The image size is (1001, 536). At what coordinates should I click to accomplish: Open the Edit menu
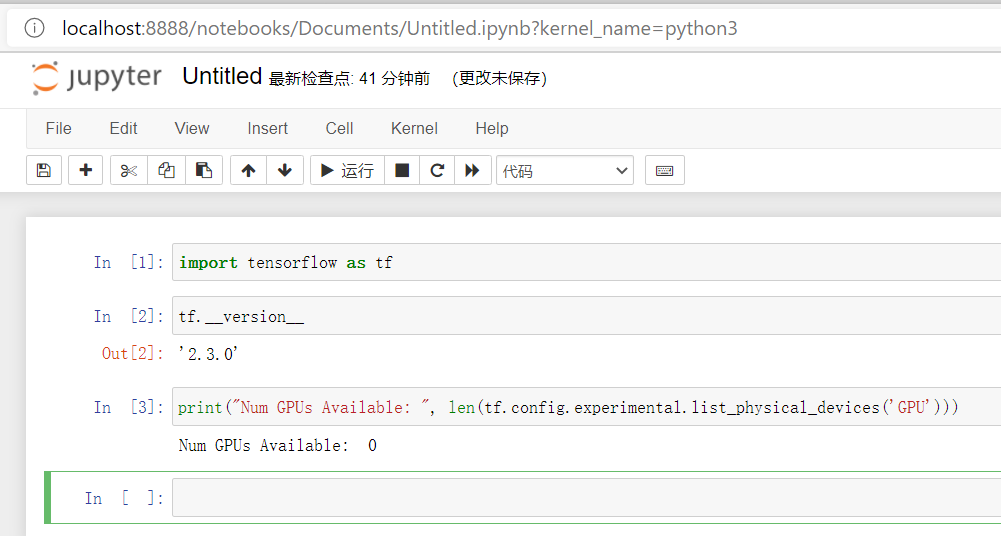(123, 128)
